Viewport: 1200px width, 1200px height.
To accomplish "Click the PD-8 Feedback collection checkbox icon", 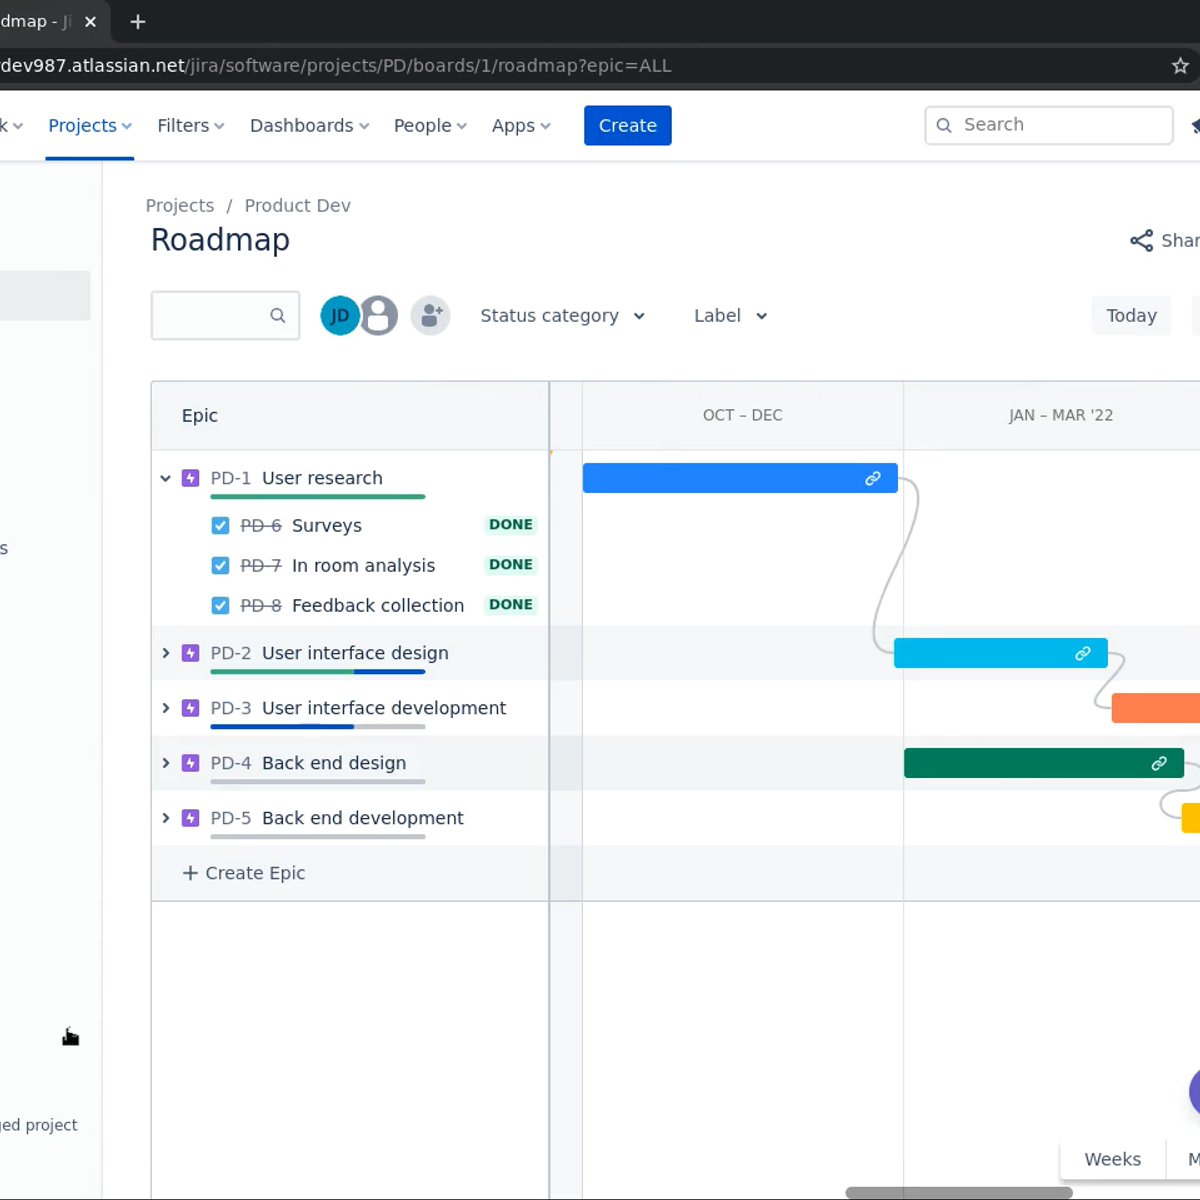I will (220, 606).
